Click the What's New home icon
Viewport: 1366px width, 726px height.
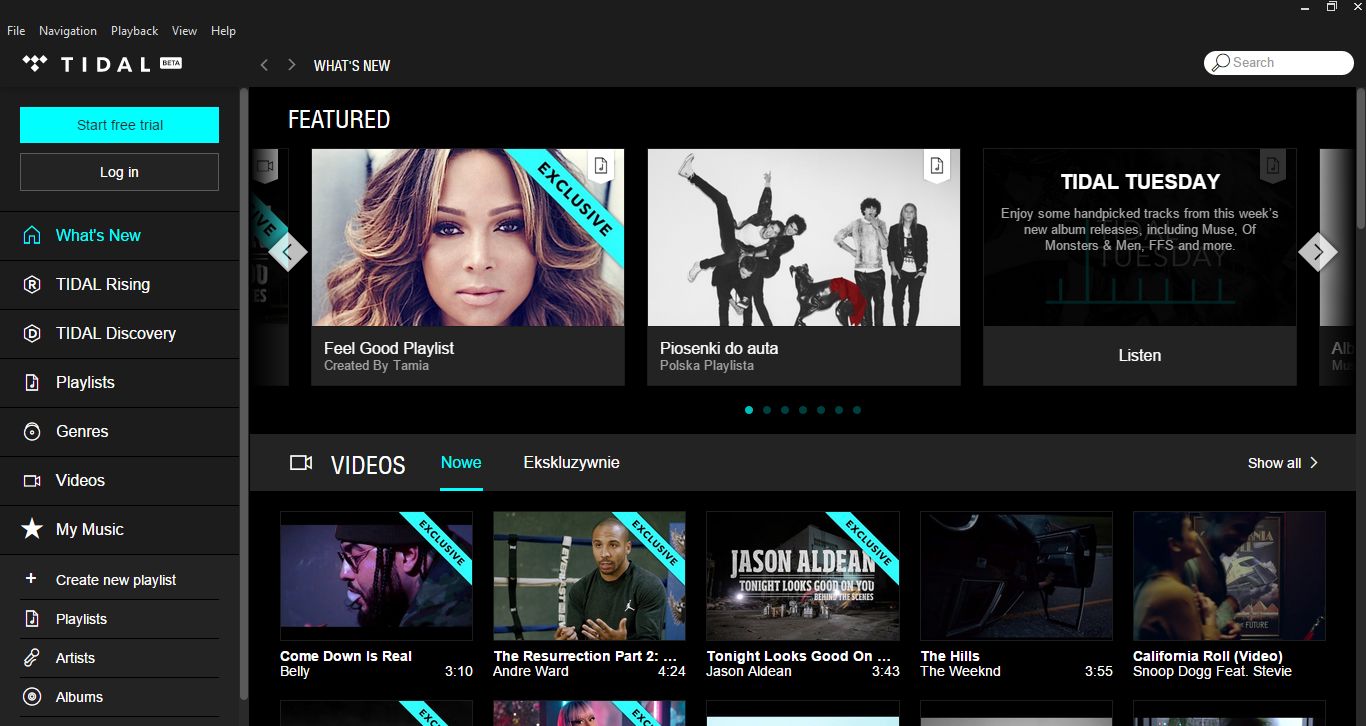click(32, 236)
